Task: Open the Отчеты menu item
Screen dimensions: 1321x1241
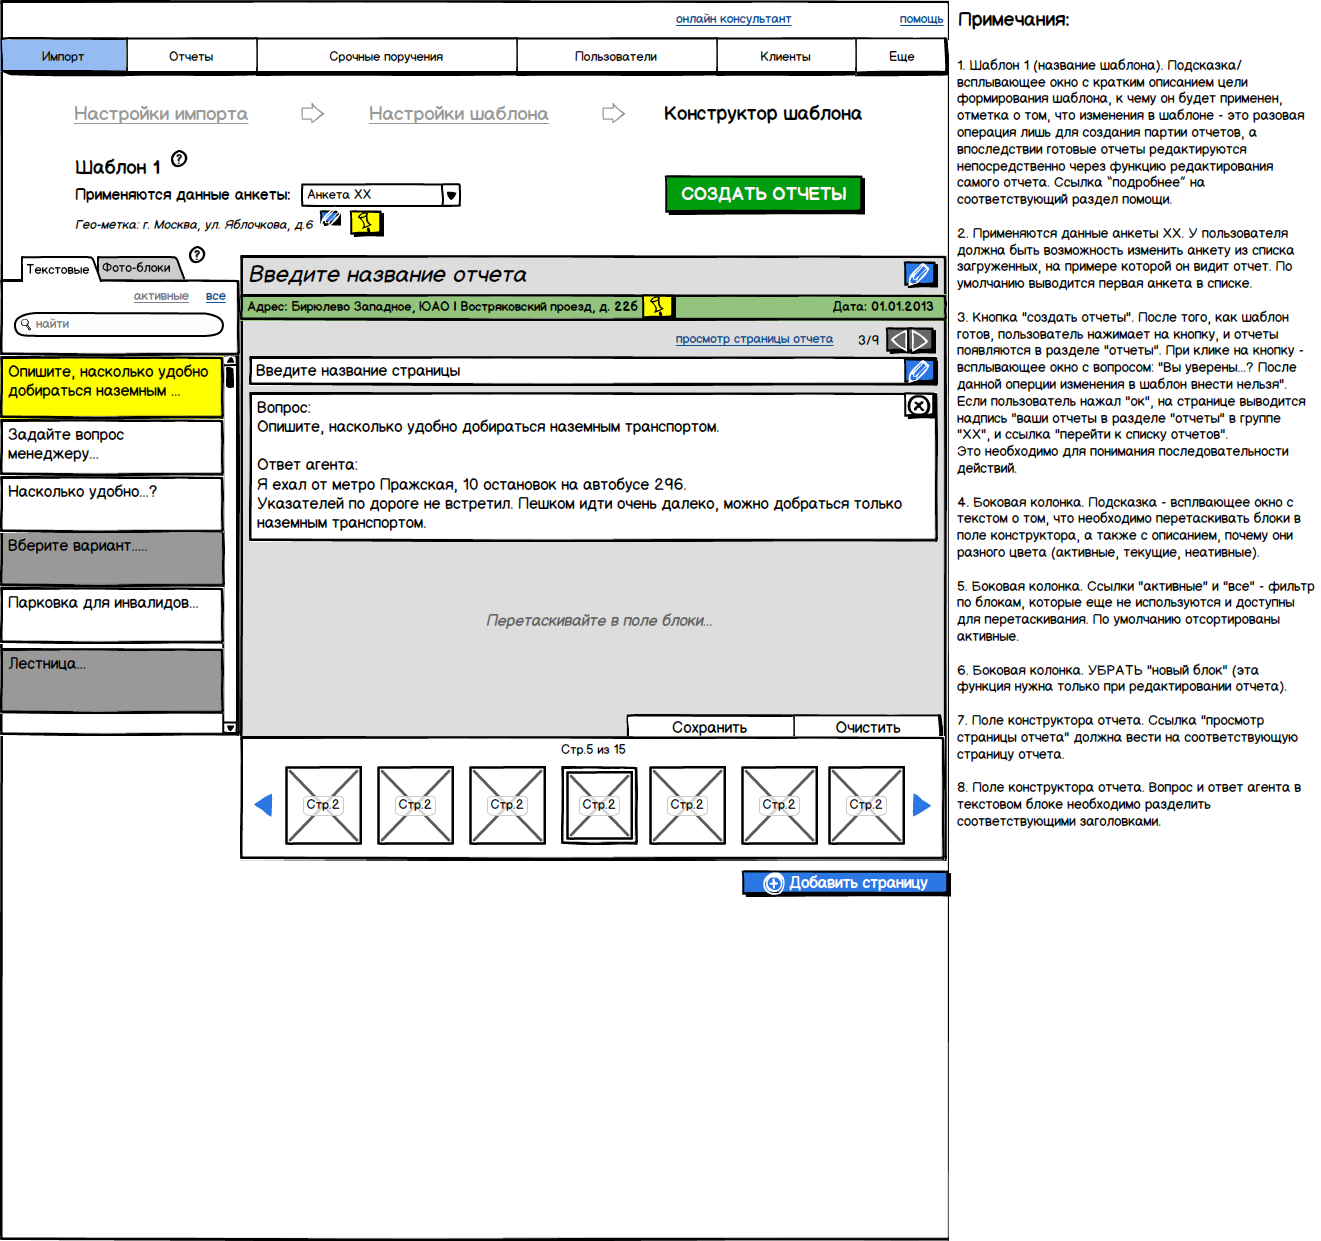Action: click(191, 57)
